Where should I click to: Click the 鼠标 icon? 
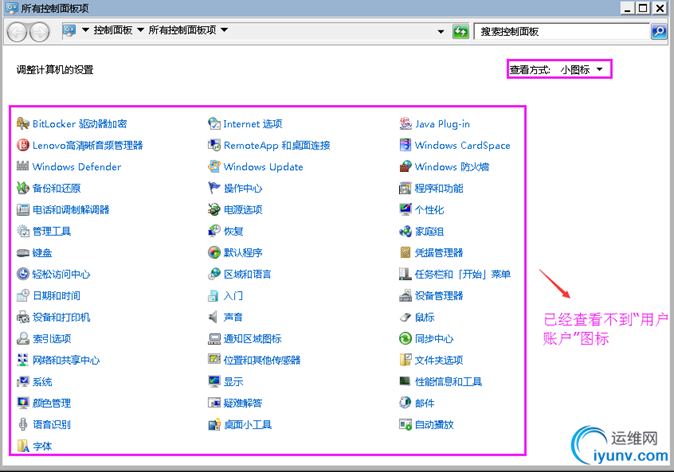405,317
